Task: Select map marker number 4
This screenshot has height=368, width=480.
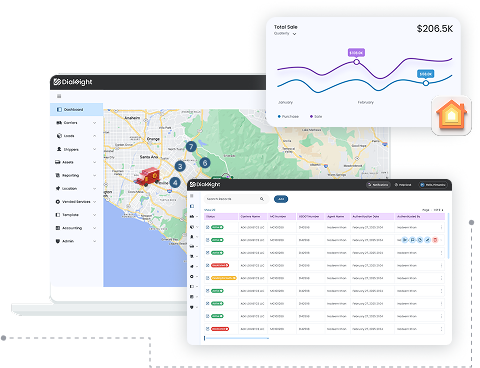Action: (x=175, y=182)
